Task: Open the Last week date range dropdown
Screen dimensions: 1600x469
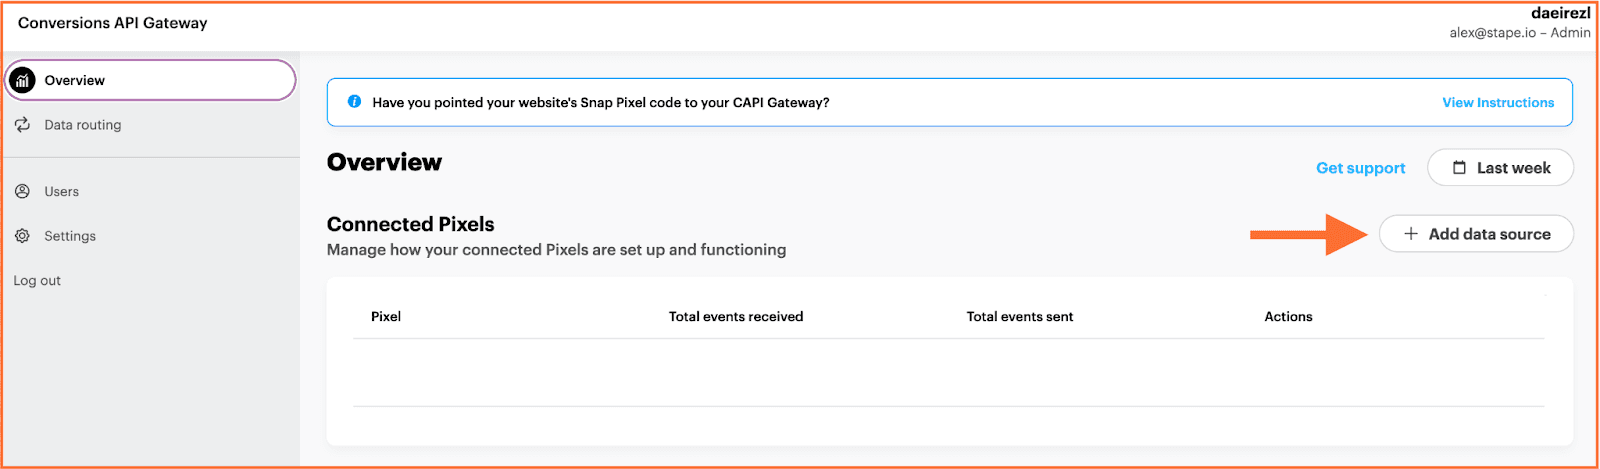Action: click(1500, 168)
